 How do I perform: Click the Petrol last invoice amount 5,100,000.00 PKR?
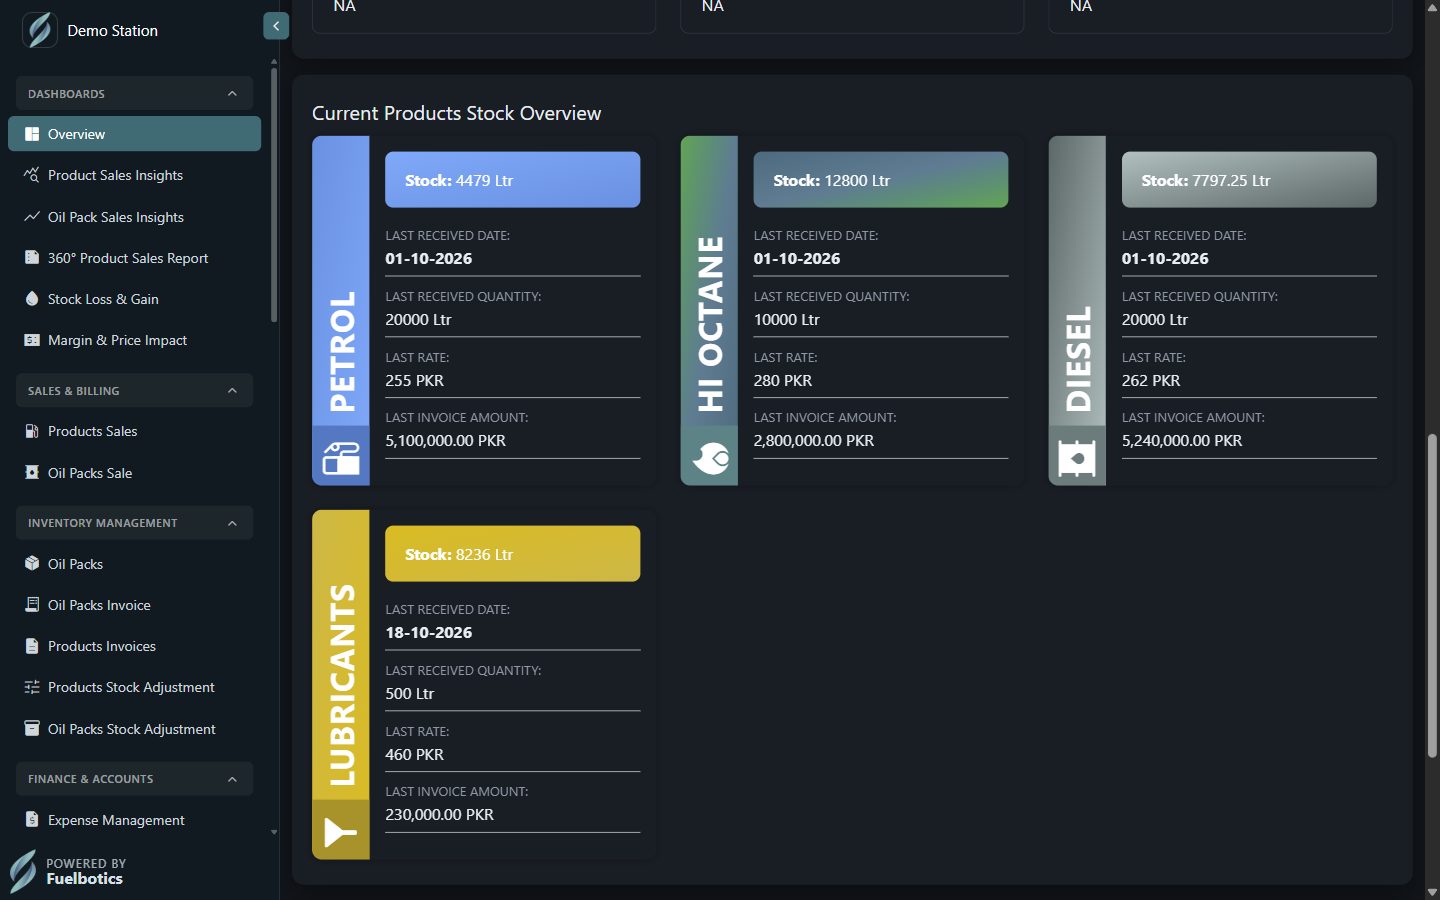point(445,441)
